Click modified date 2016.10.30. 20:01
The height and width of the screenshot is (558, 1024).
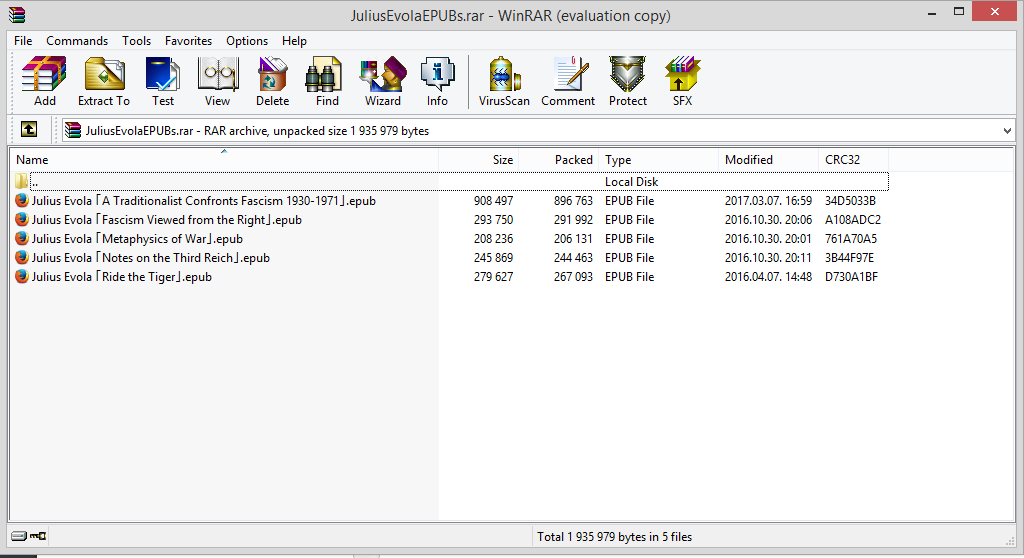pyautogui.click(x=768, y=238)
